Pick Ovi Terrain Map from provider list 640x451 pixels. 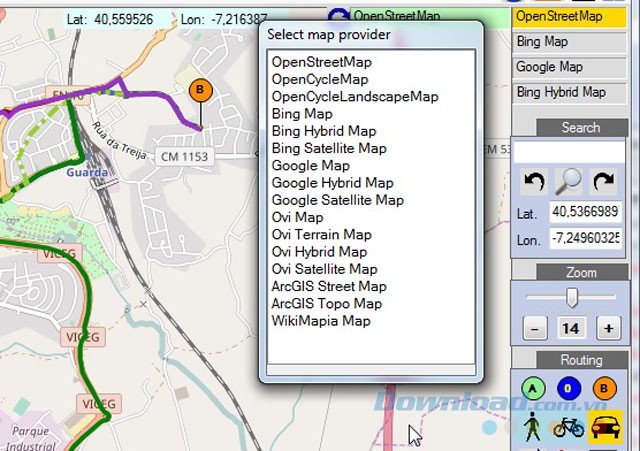pyautogui.click(x=321, y=235)
